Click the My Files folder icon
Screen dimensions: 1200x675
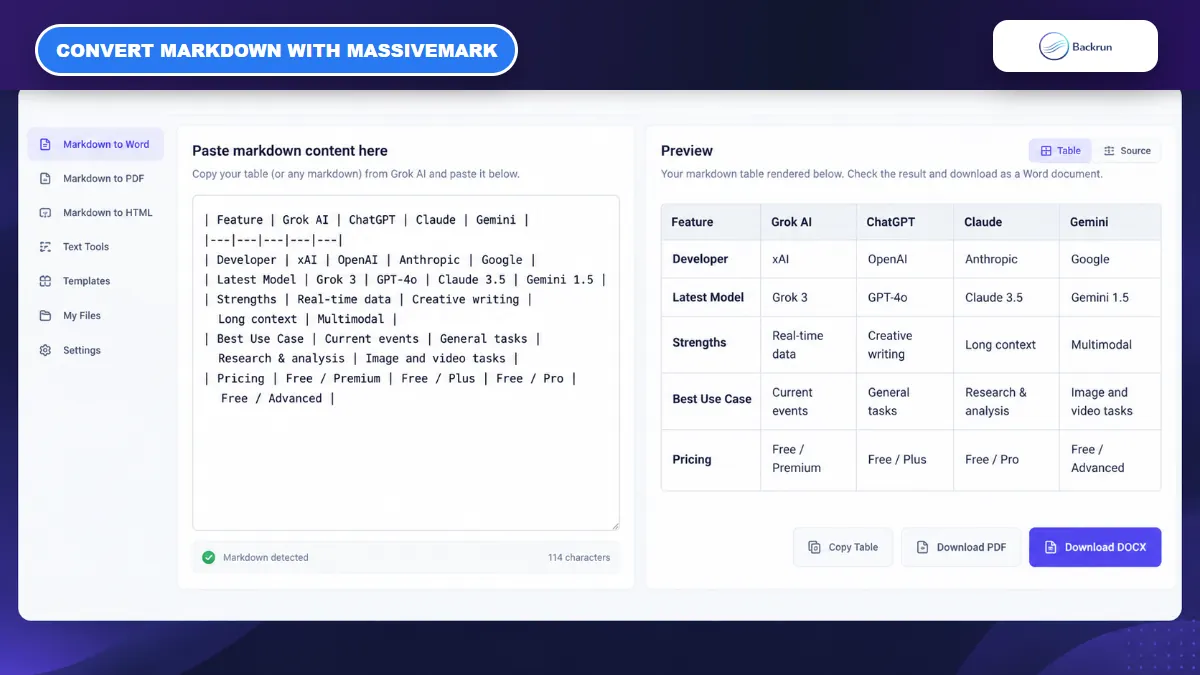point(45,316)
